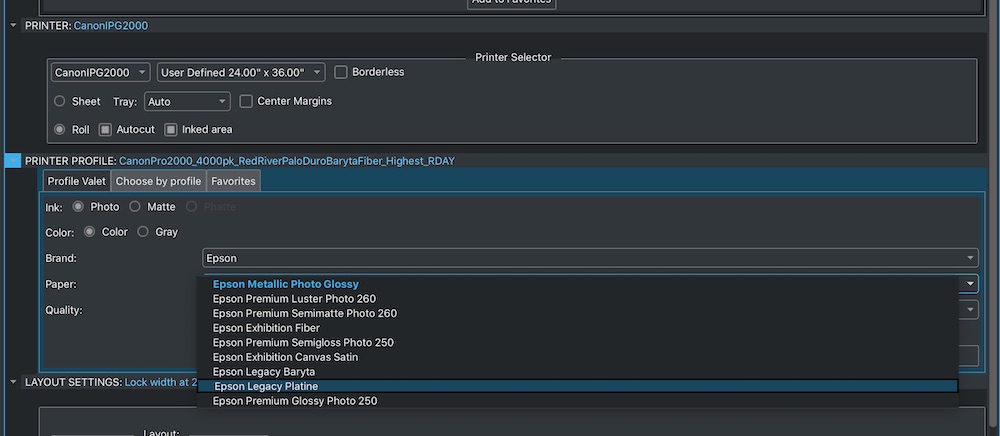Viewport: 1000px width, 436px height.
Task: Collapse the PRINTER section triangle
Action: pyautogui.click(x=13, y=25)
